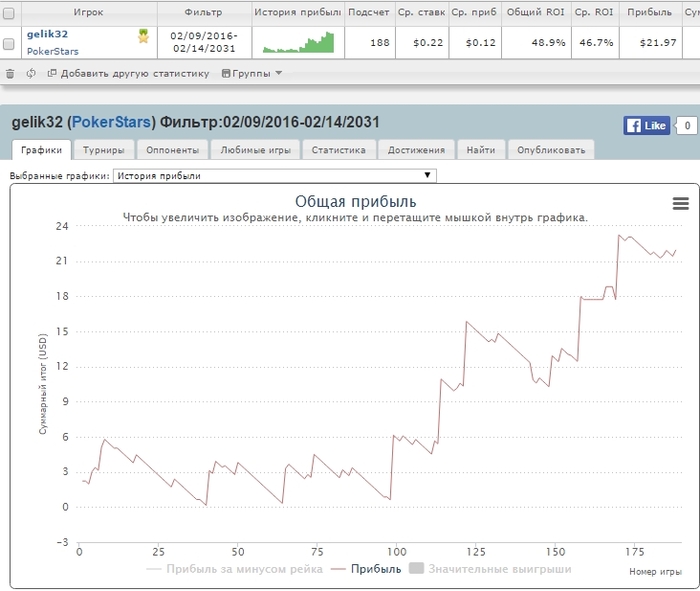Open the gelik32 player link
700x591 pixels.
point(47,34)
